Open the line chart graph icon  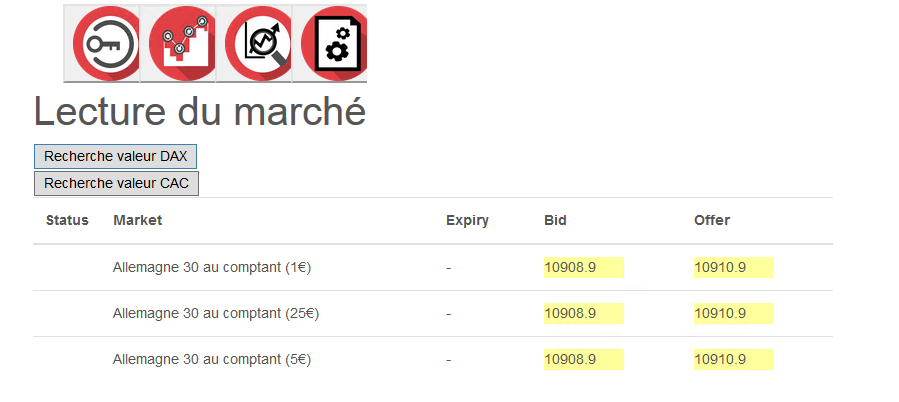point(178,43)
